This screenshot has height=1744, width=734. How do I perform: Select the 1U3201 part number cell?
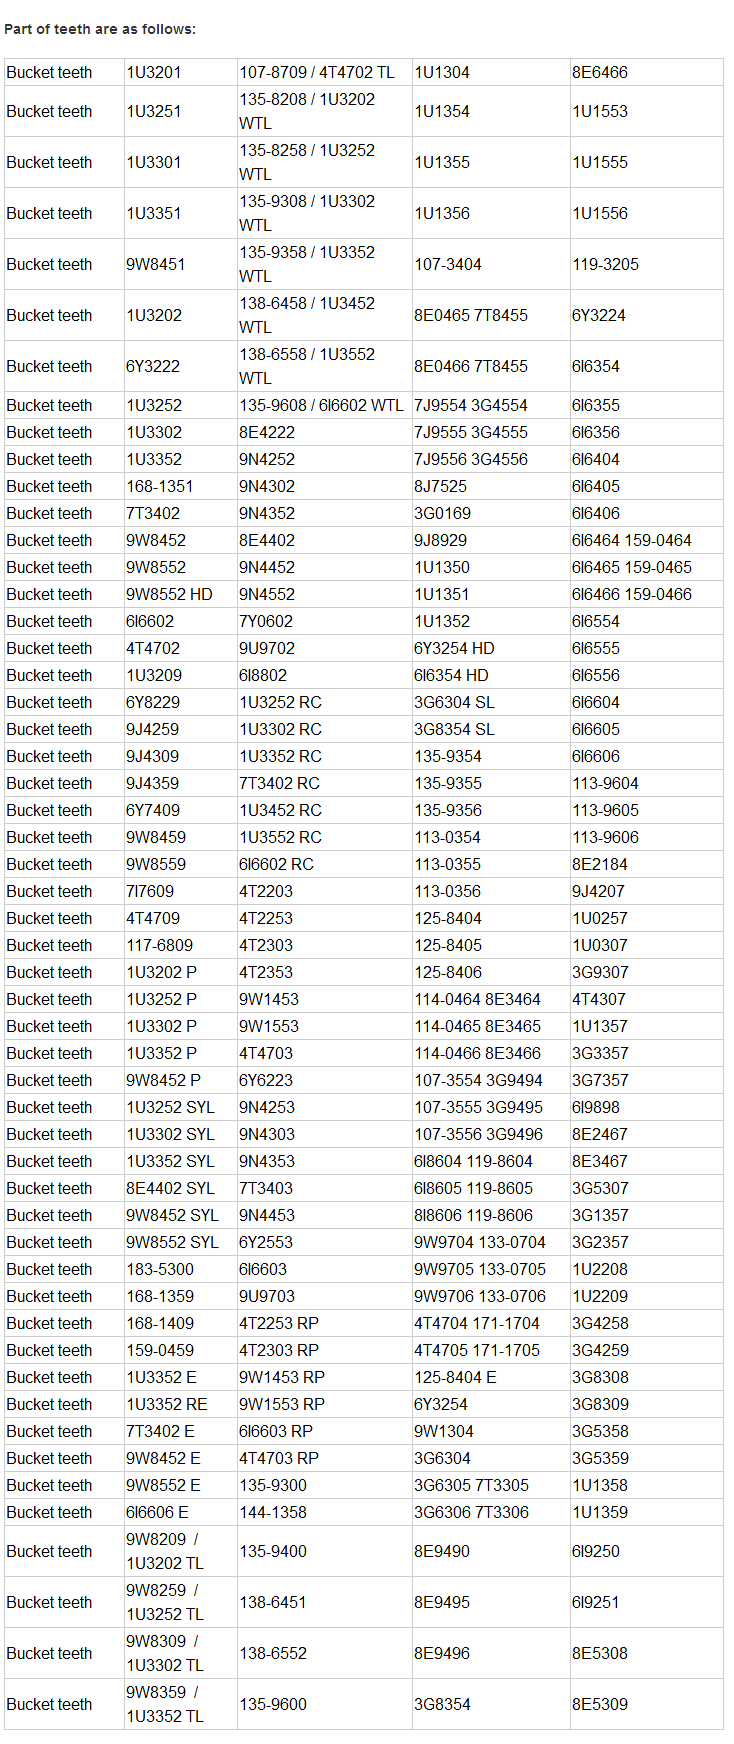(154, 72)
